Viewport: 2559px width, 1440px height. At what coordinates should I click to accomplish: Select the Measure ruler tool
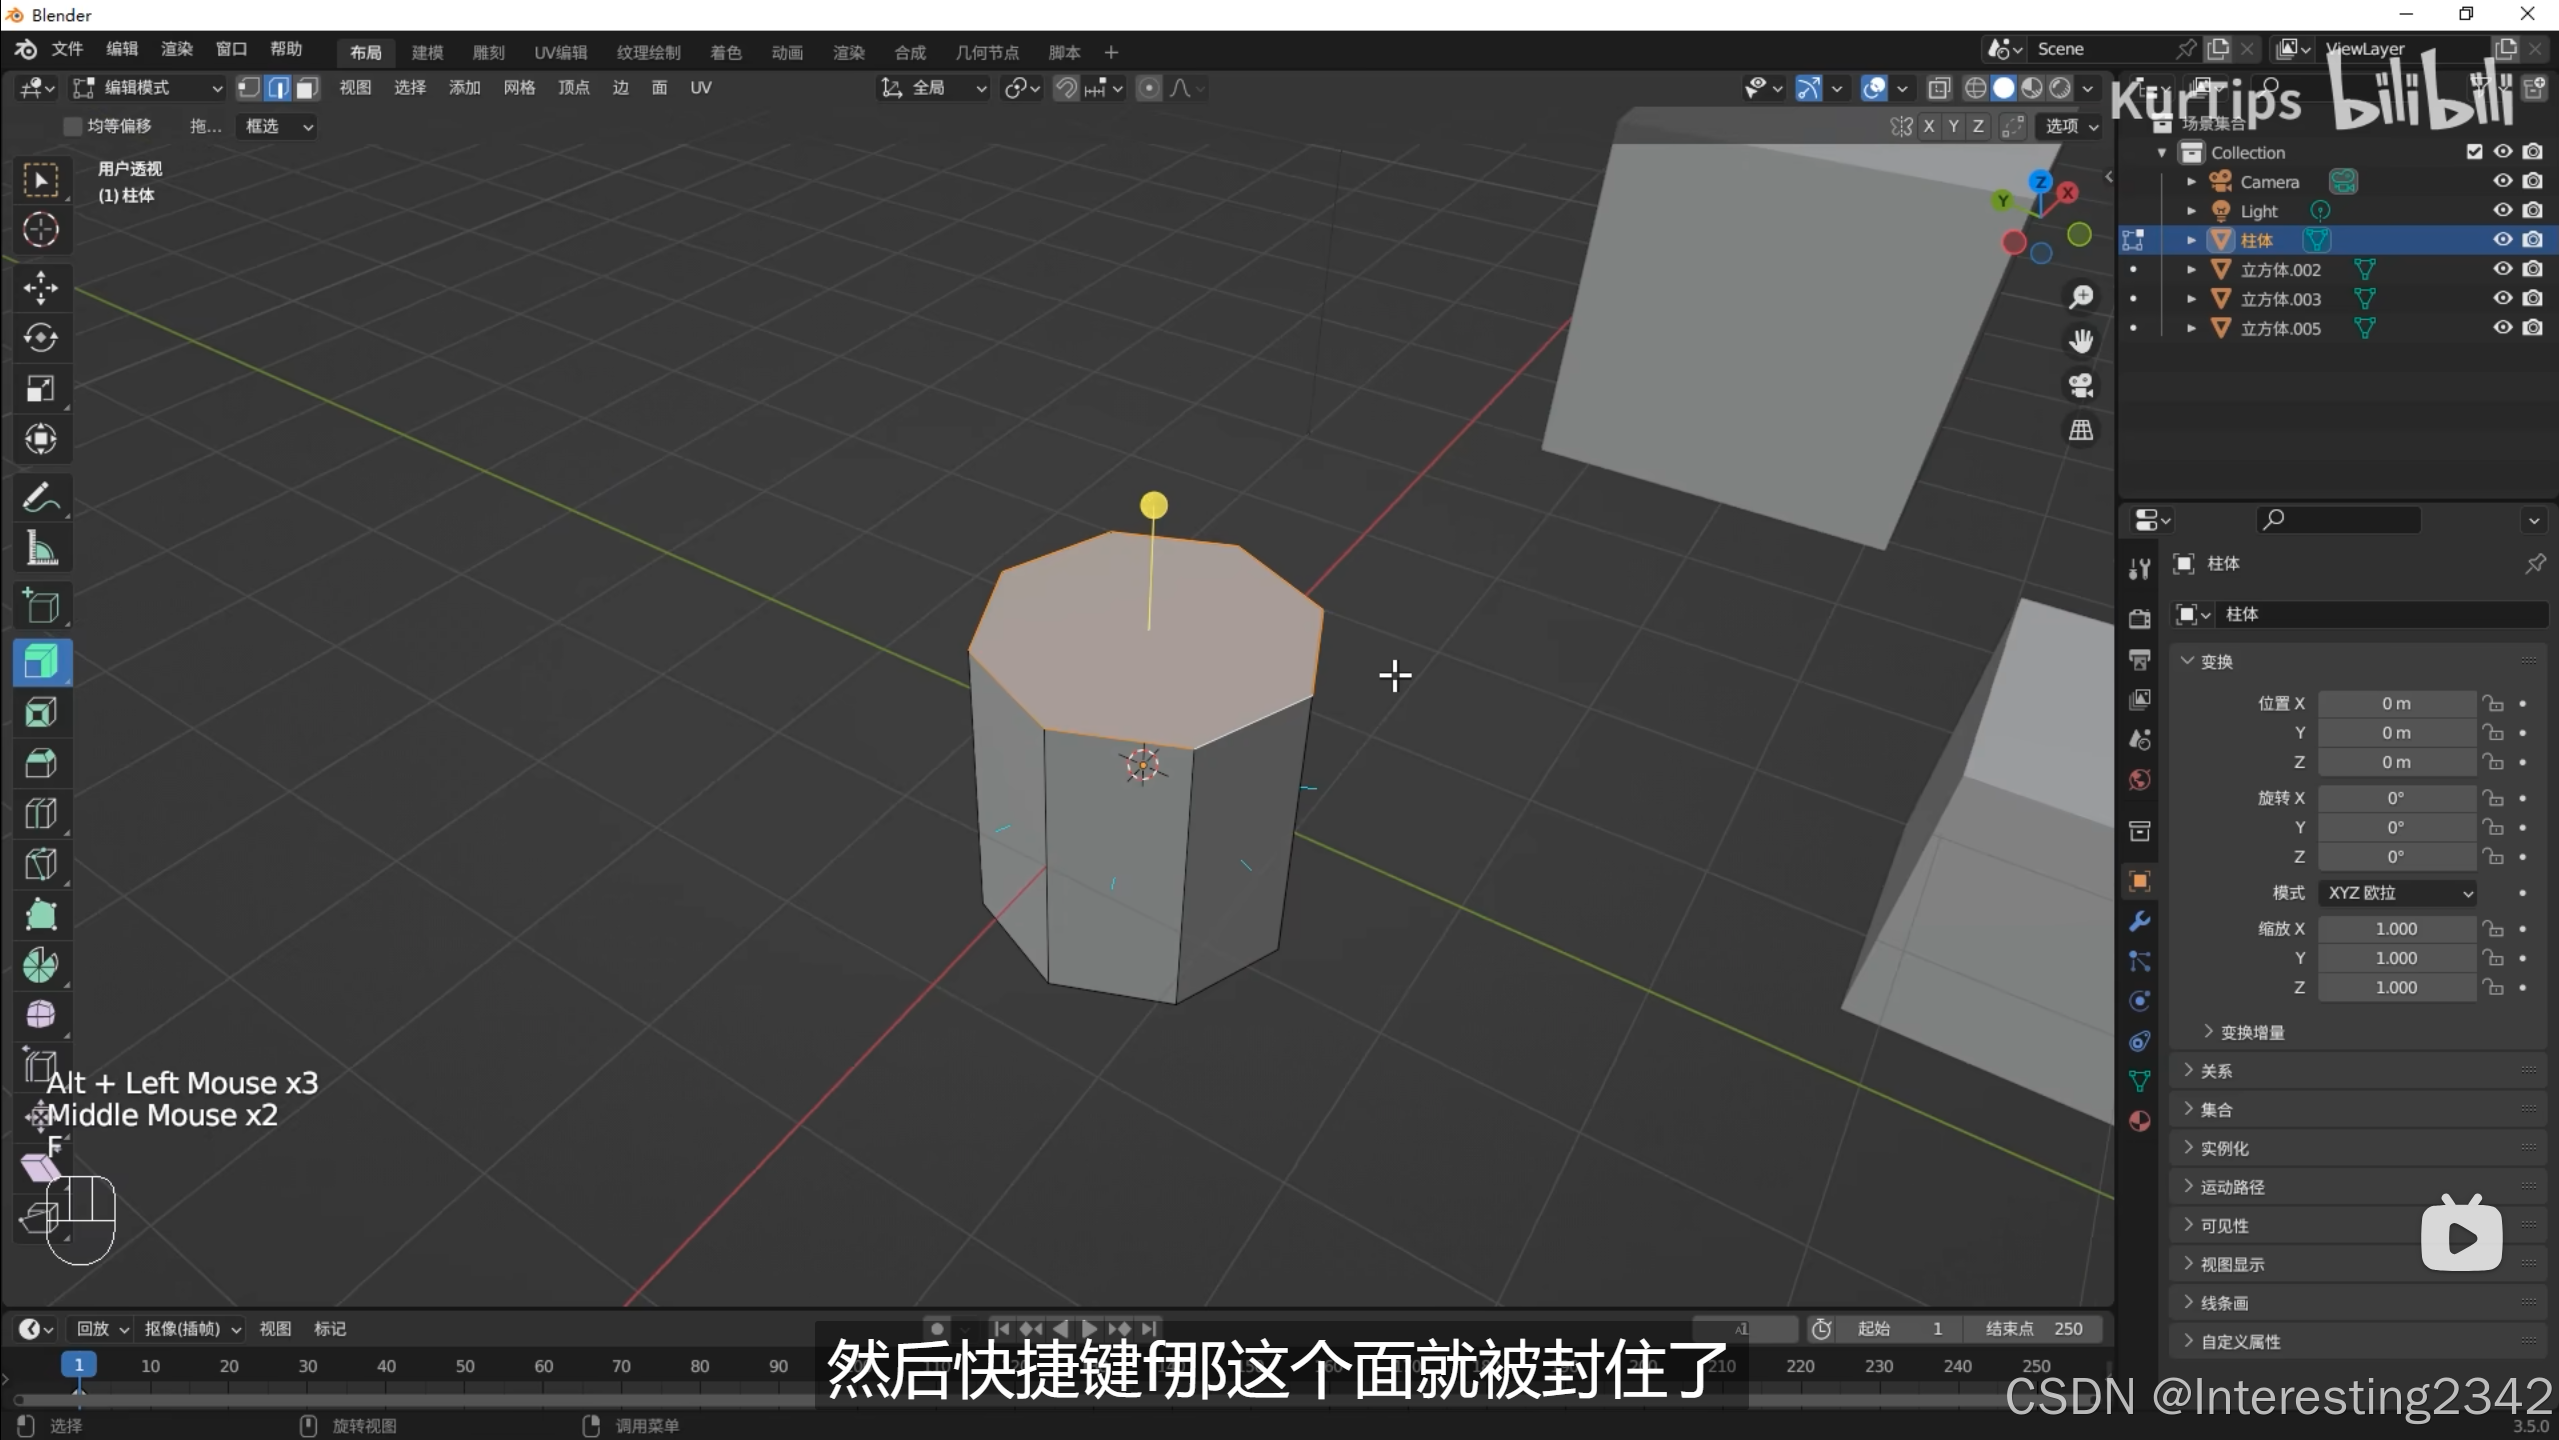(41, 548)
